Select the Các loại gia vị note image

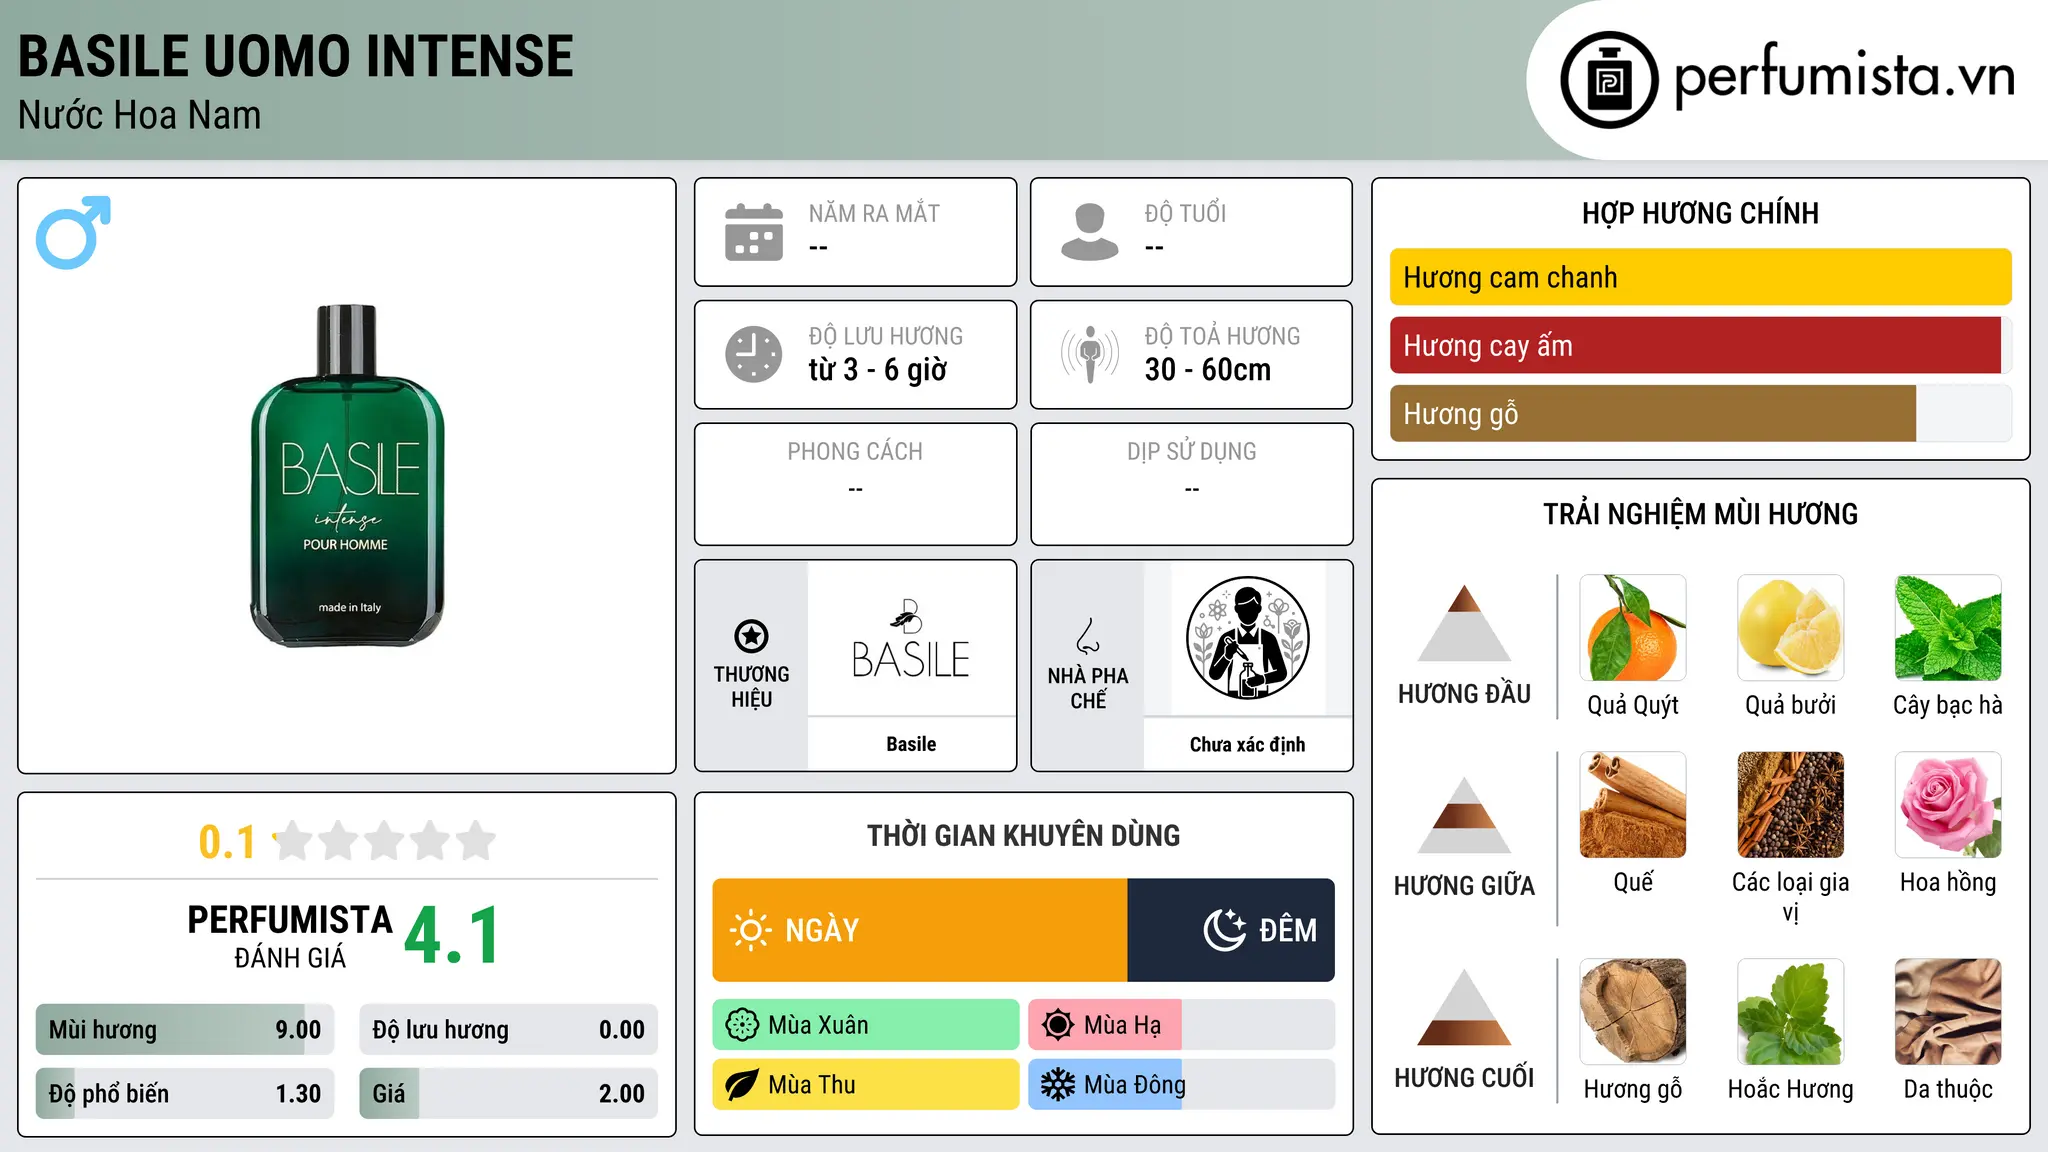coord(1791,805)
